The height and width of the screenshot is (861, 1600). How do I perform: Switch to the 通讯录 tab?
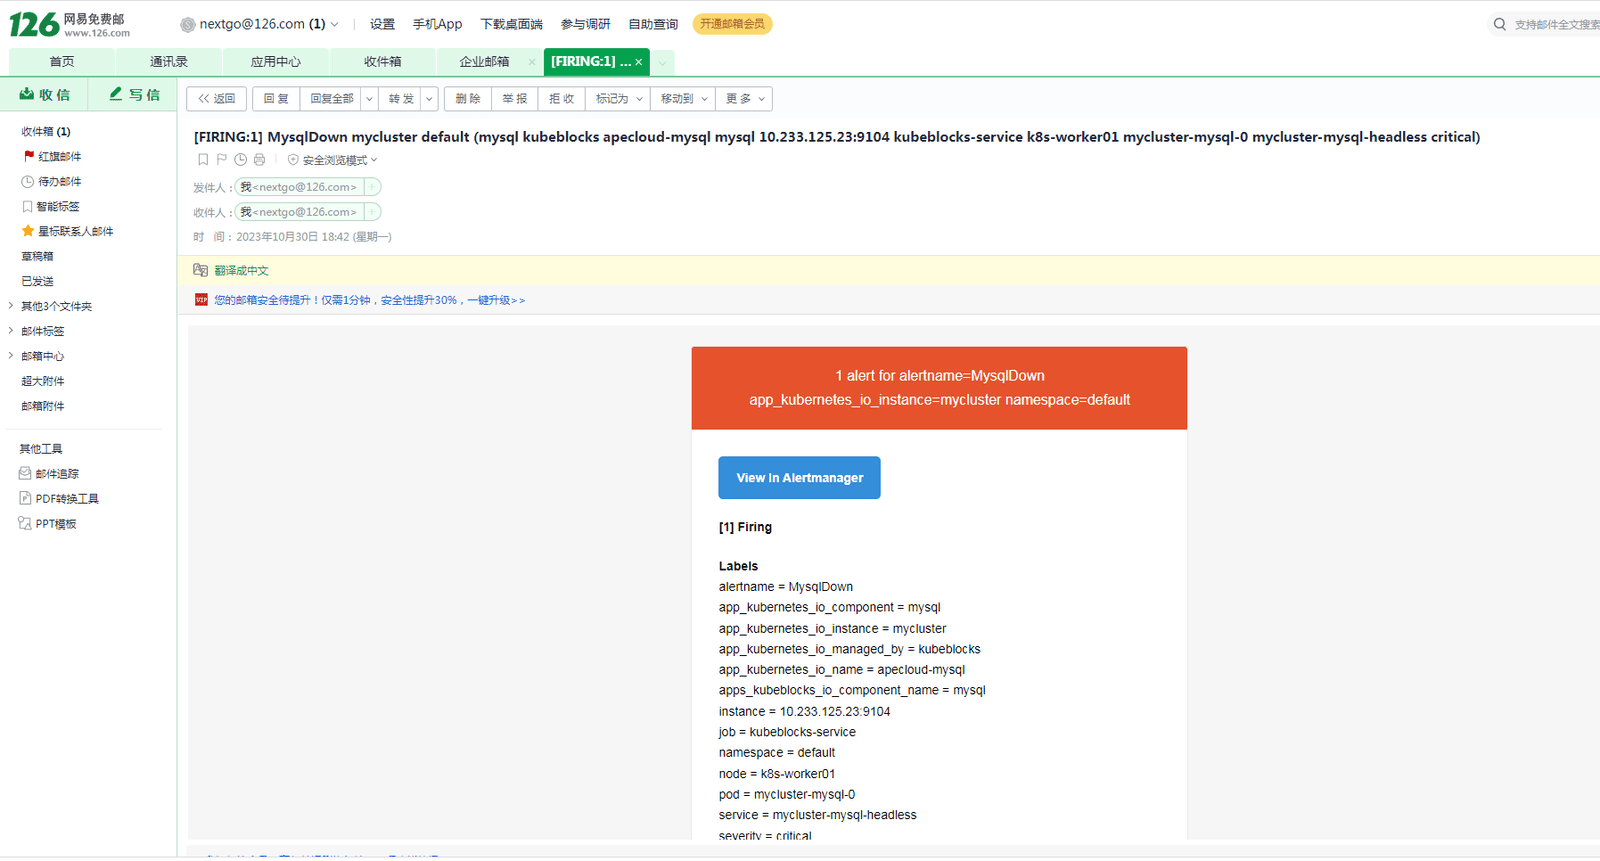point(169,62)
